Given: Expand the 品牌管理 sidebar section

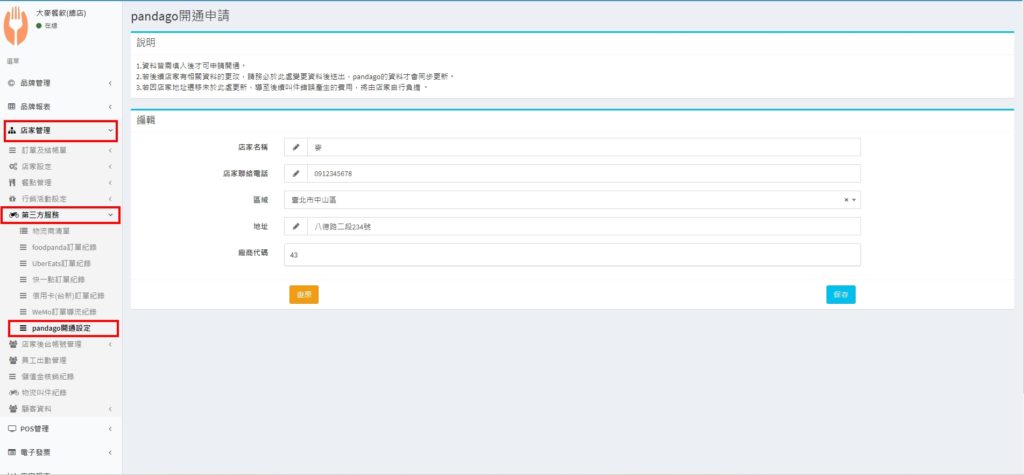Looking at the screenshot, I should pos(60,83).
